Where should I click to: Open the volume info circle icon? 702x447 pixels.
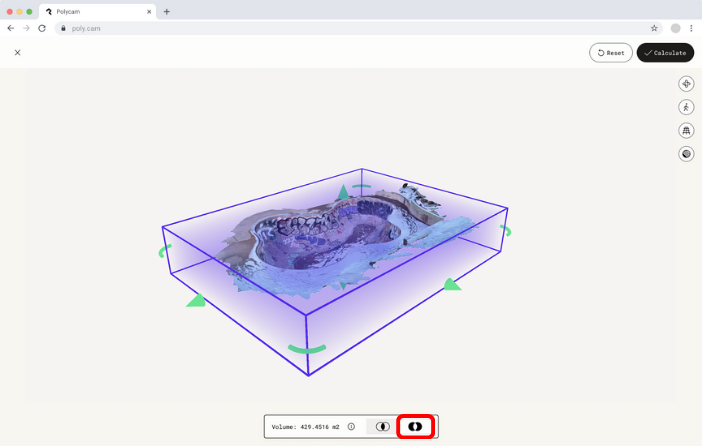coord(351,426)
